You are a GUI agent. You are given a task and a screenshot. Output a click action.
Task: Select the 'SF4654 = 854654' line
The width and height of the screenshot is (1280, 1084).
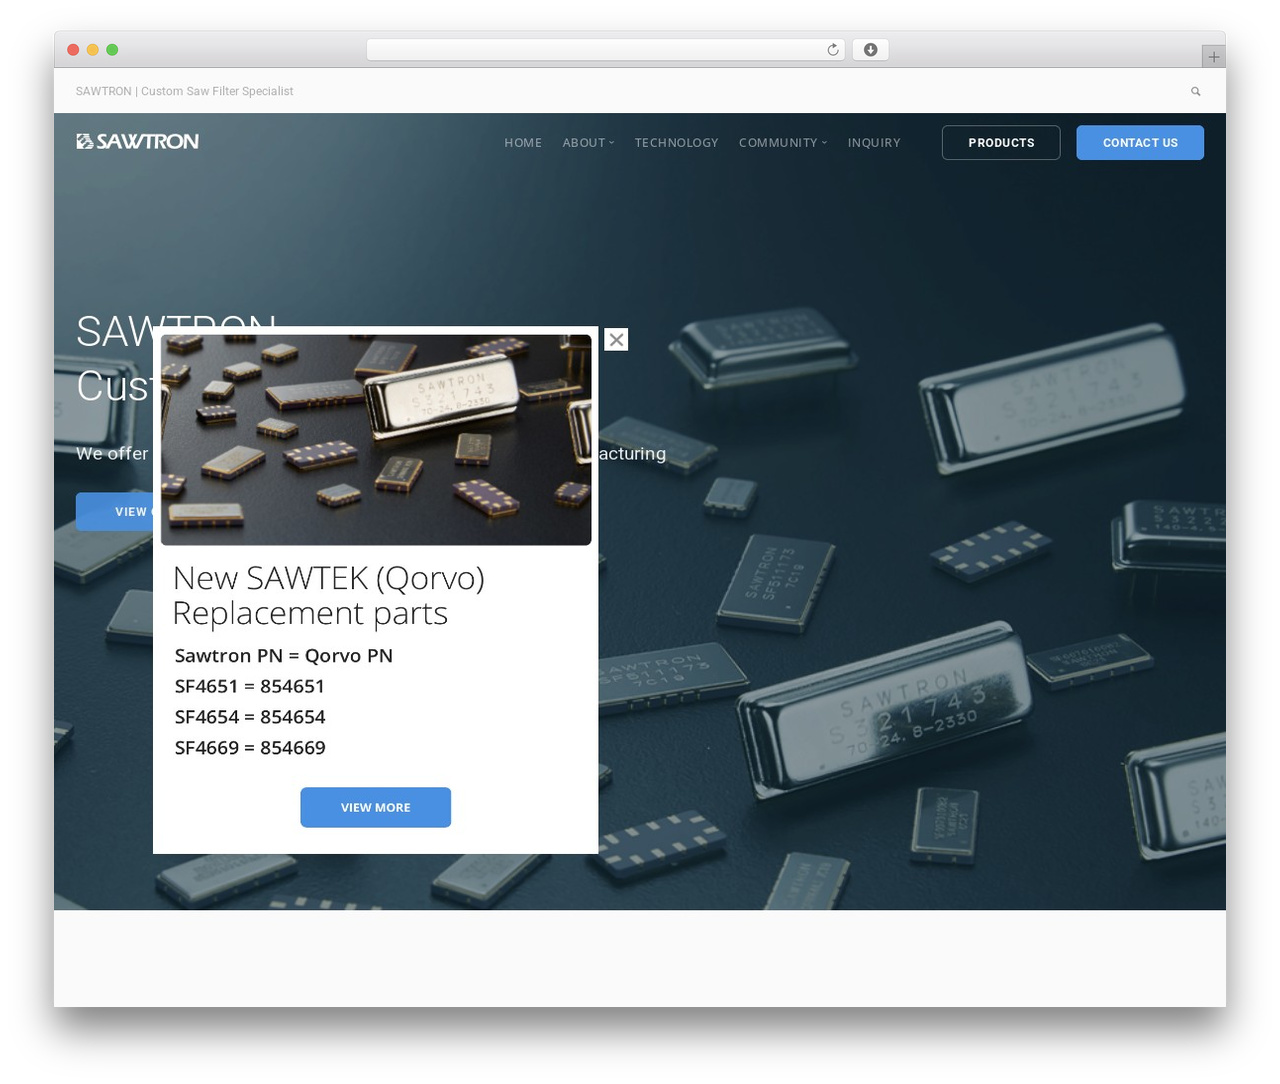click(x=250, y=717)
